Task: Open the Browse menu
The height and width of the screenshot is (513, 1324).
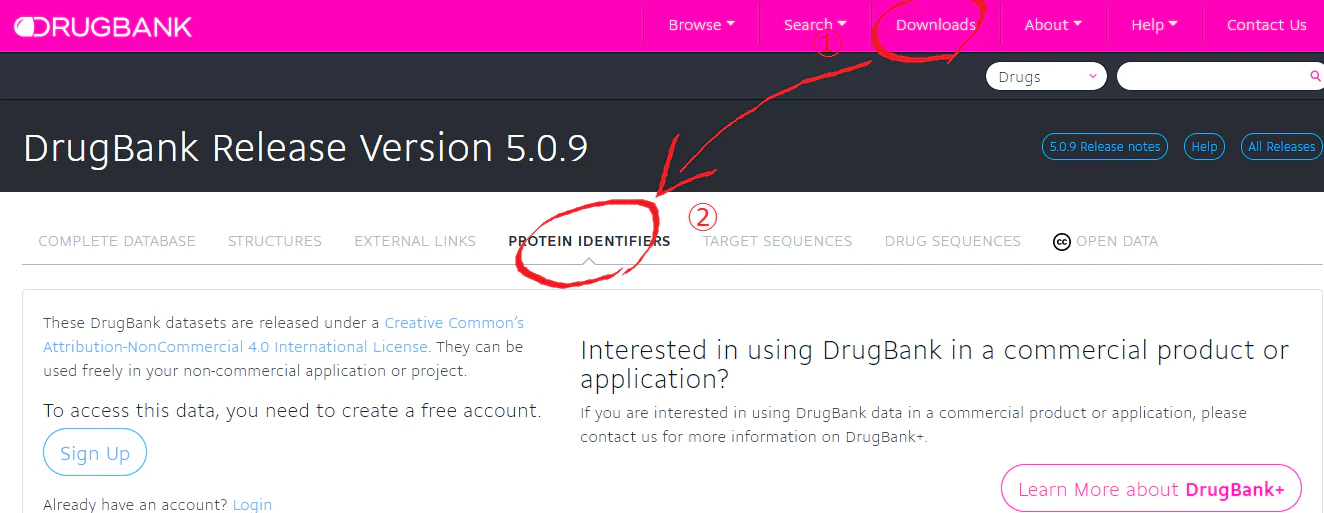Action: tap(701, 25)
